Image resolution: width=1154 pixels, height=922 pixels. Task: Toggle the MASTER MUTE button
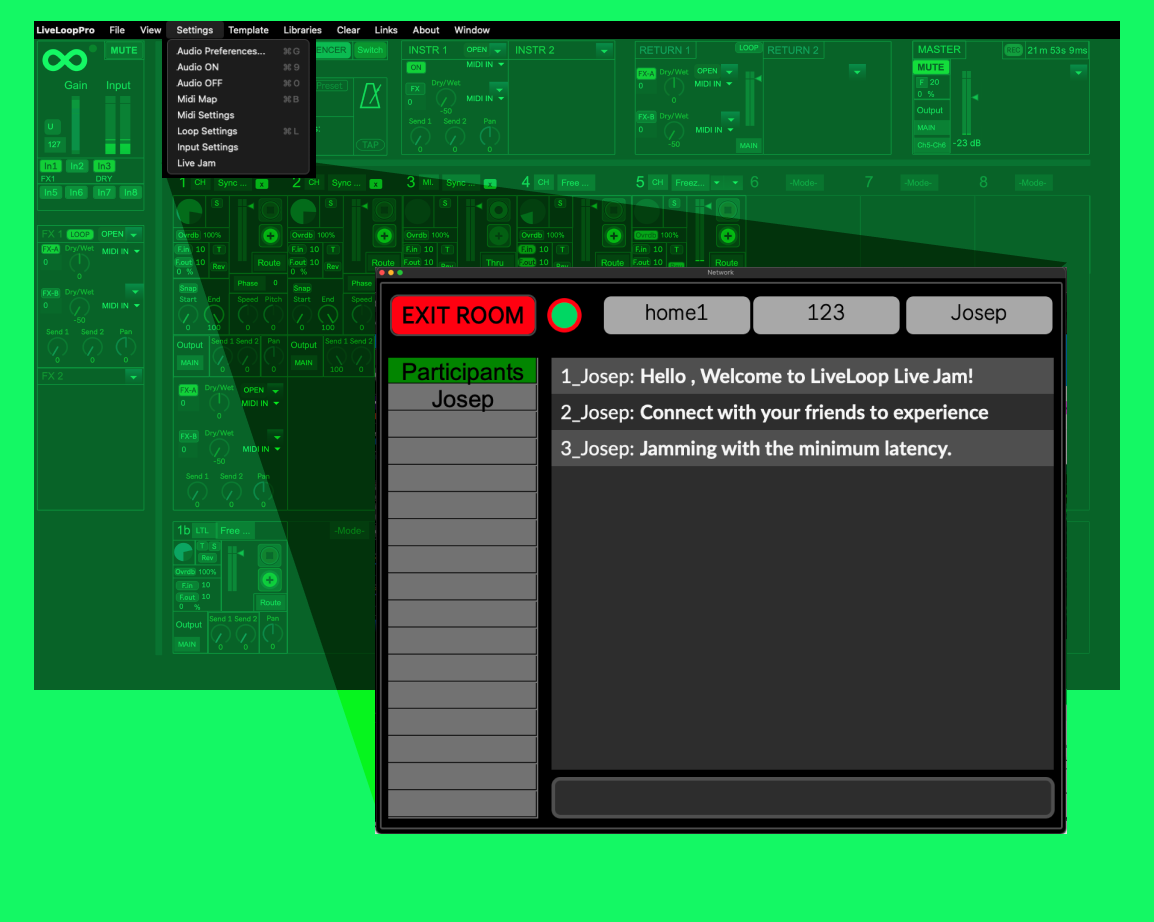pos(930,67)
